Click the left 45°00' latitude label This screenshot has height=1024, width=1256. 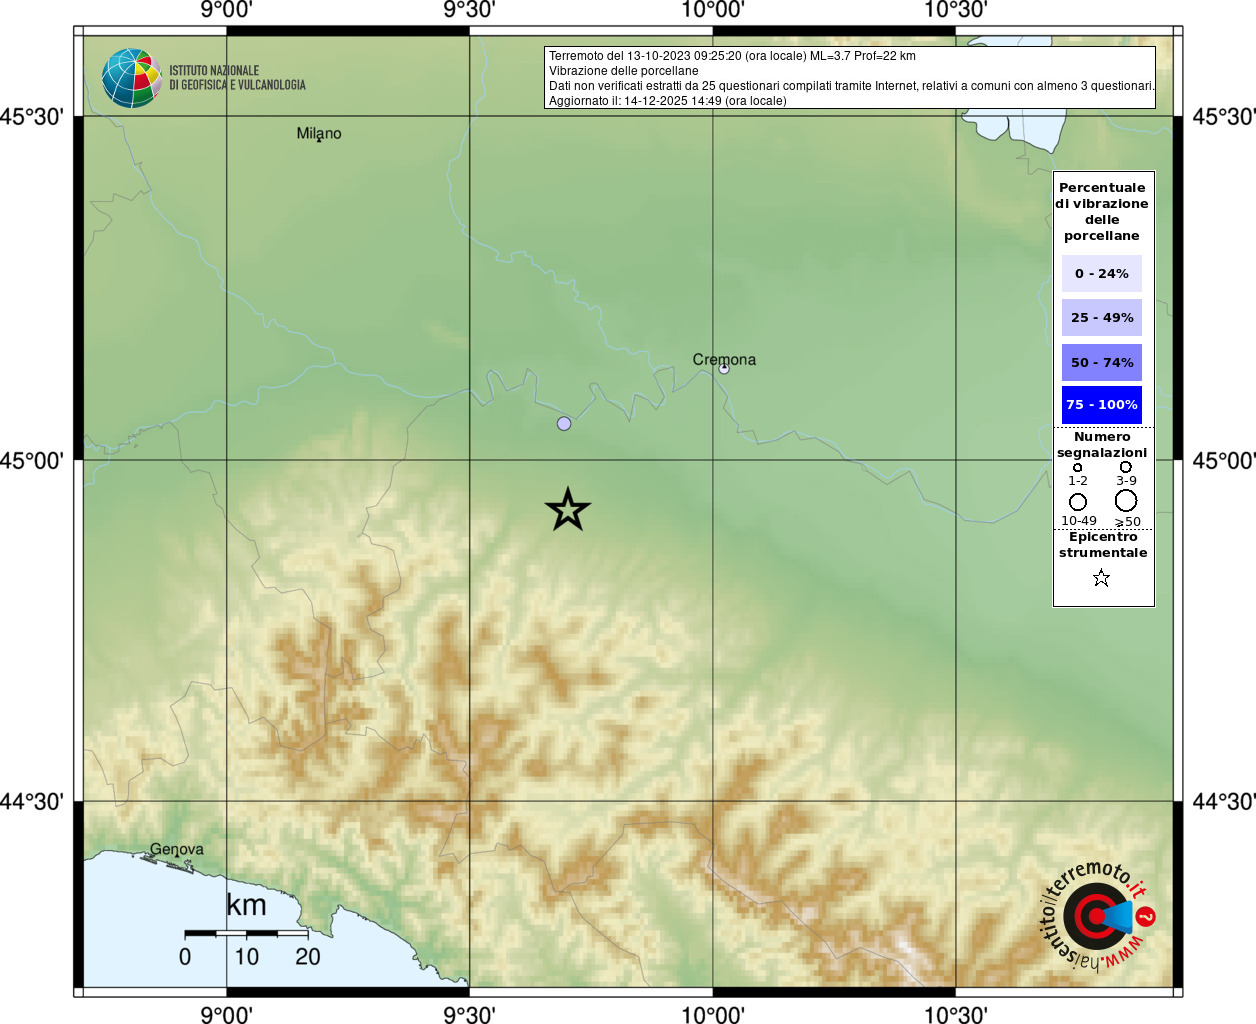coord(32,460)
